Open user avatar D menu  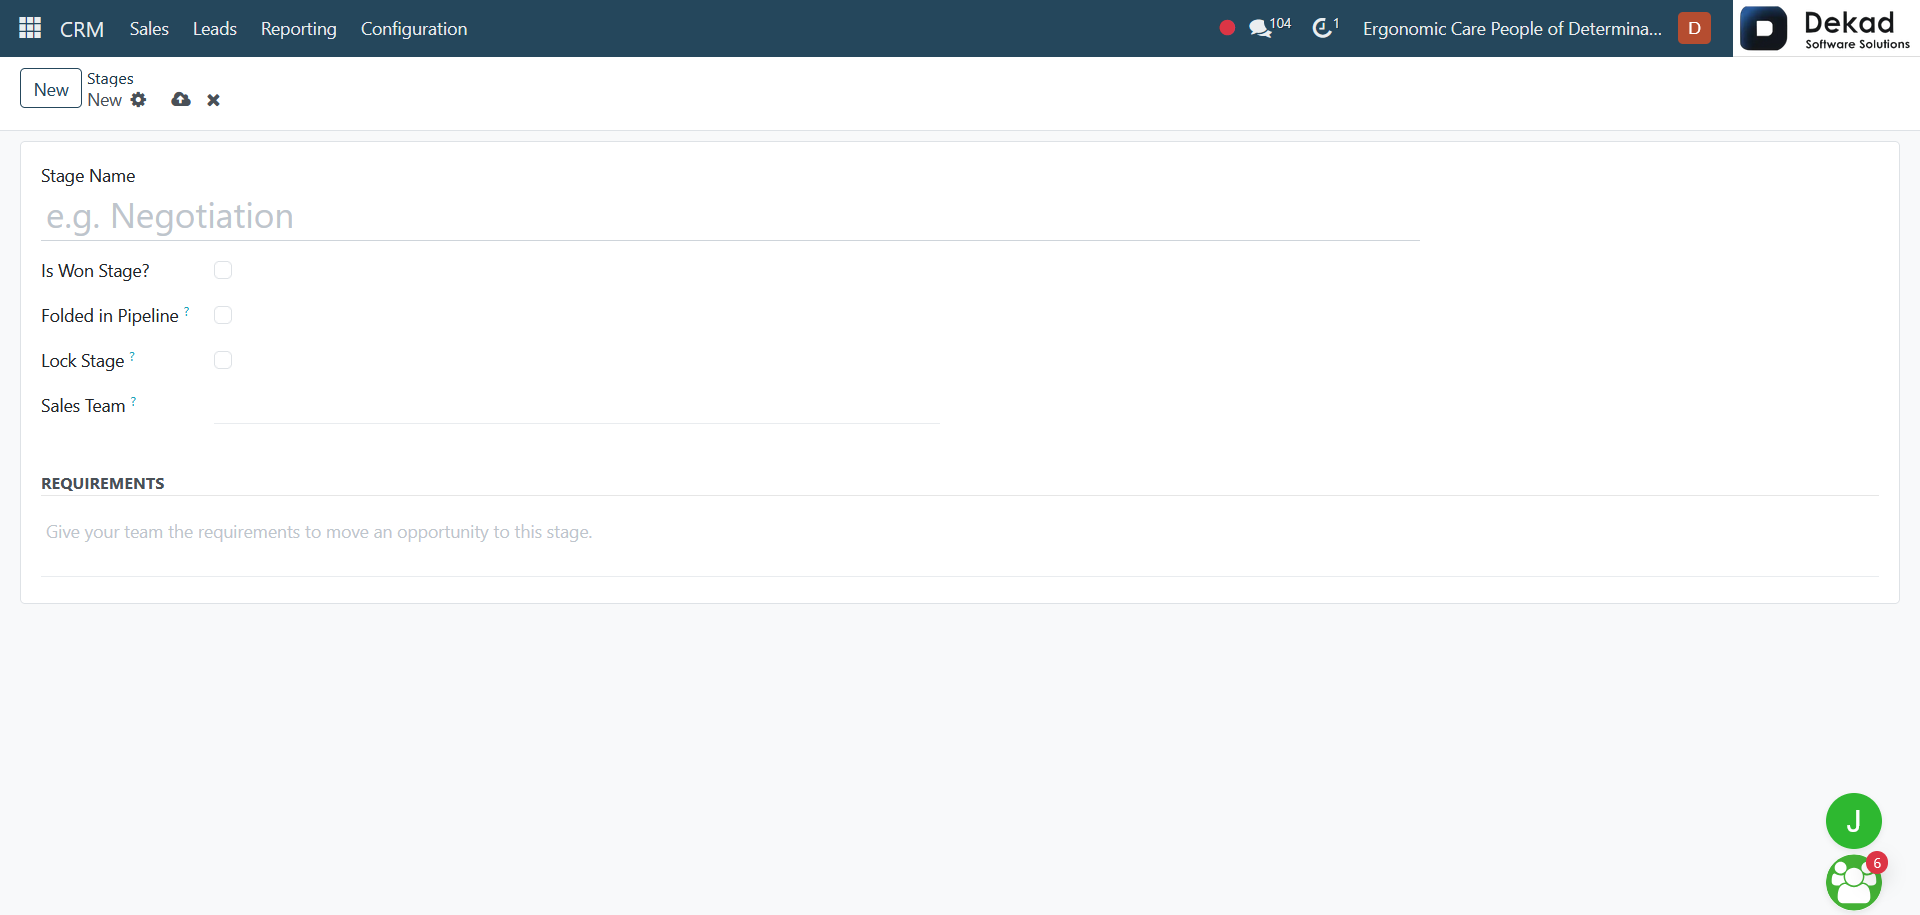click(1694, 28)
